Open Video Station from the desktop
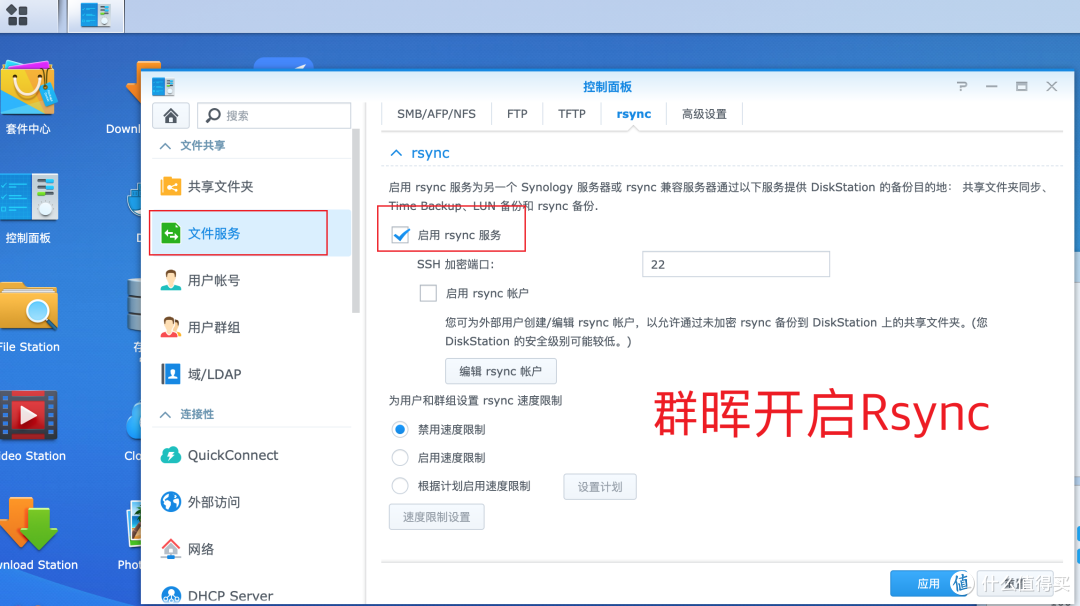 click(29, 420)
